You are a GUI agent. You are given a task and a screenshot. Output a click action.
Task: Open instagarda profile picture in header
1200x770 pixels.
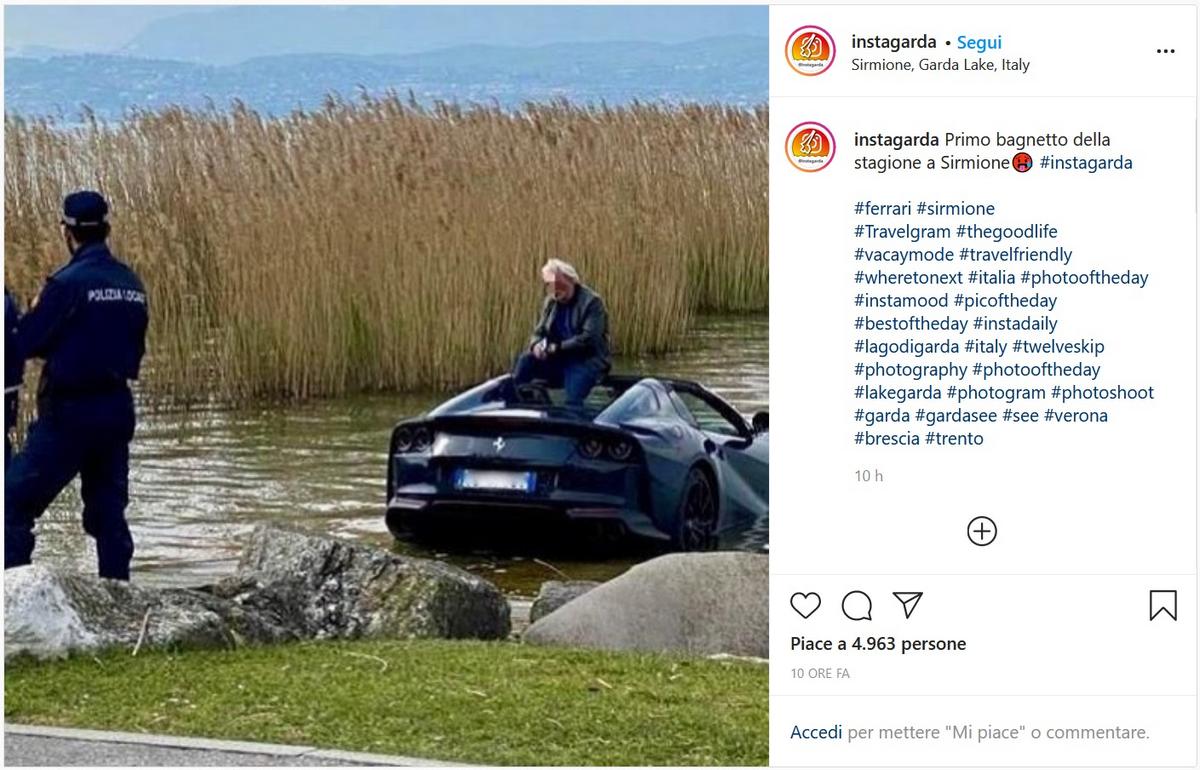810,51
